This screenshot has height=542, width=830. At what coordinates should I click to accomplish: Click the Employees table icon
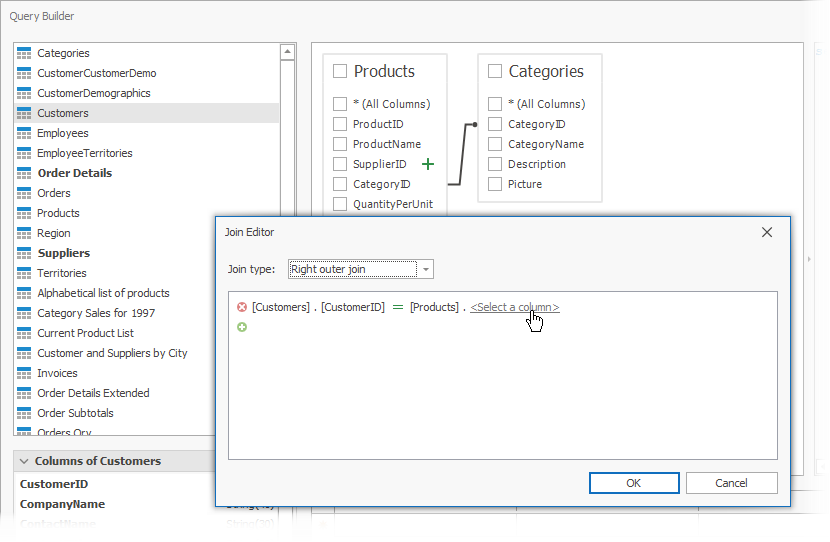(x=25, y=133)
